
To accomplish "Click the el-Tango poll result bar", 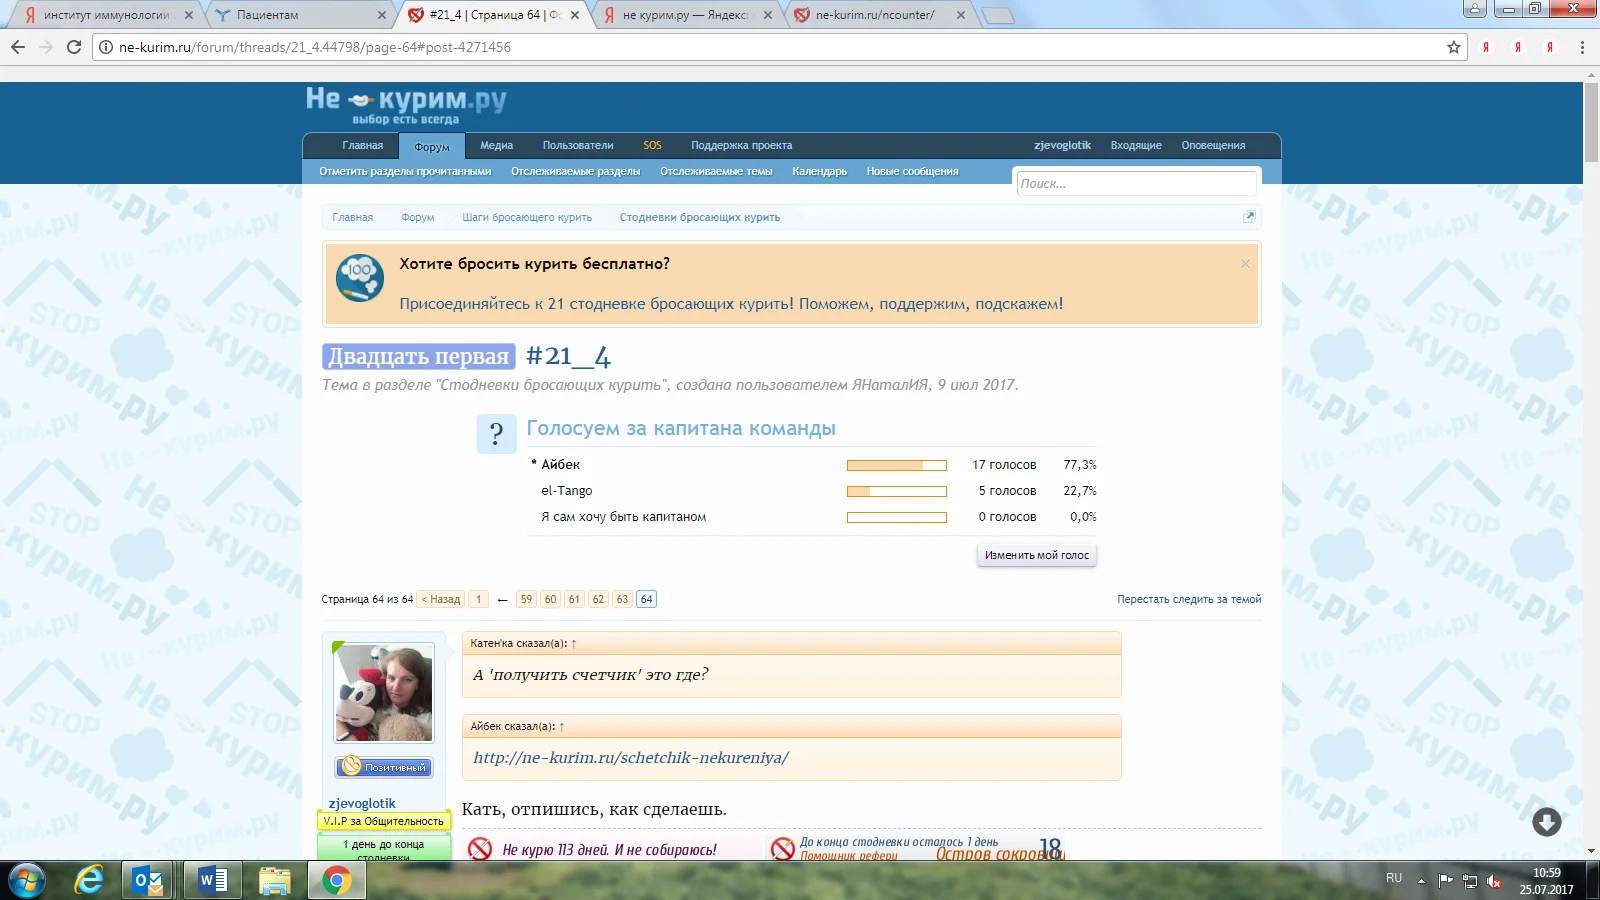I will click(897, 491).
